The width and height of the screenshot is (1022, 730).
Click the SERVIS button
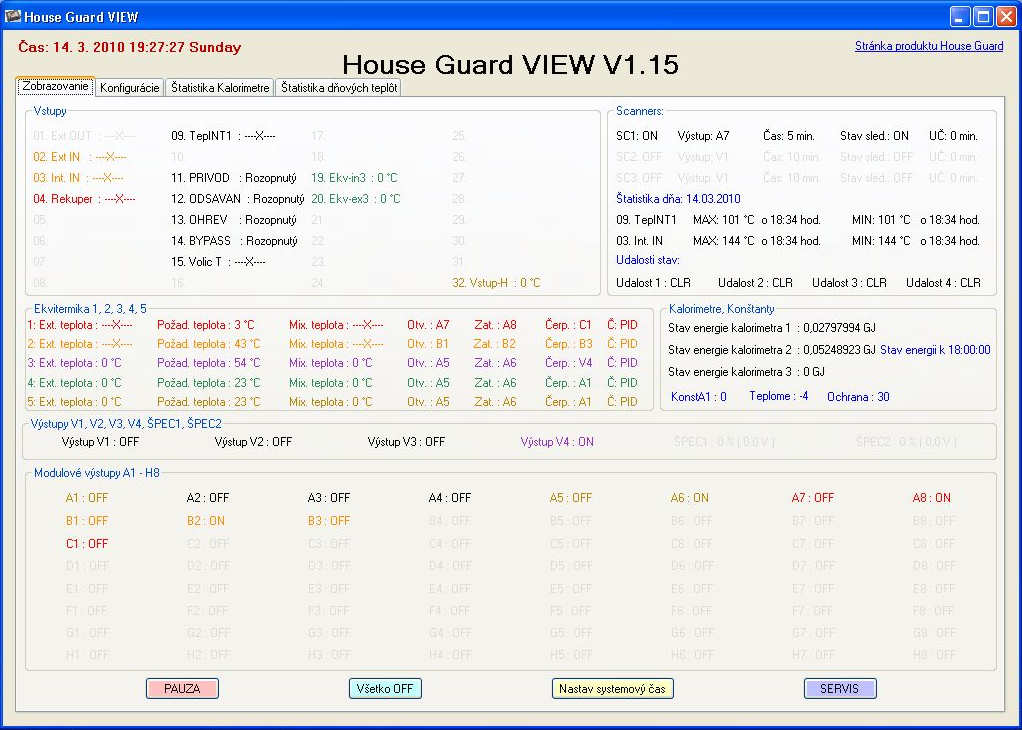[840, 688]
